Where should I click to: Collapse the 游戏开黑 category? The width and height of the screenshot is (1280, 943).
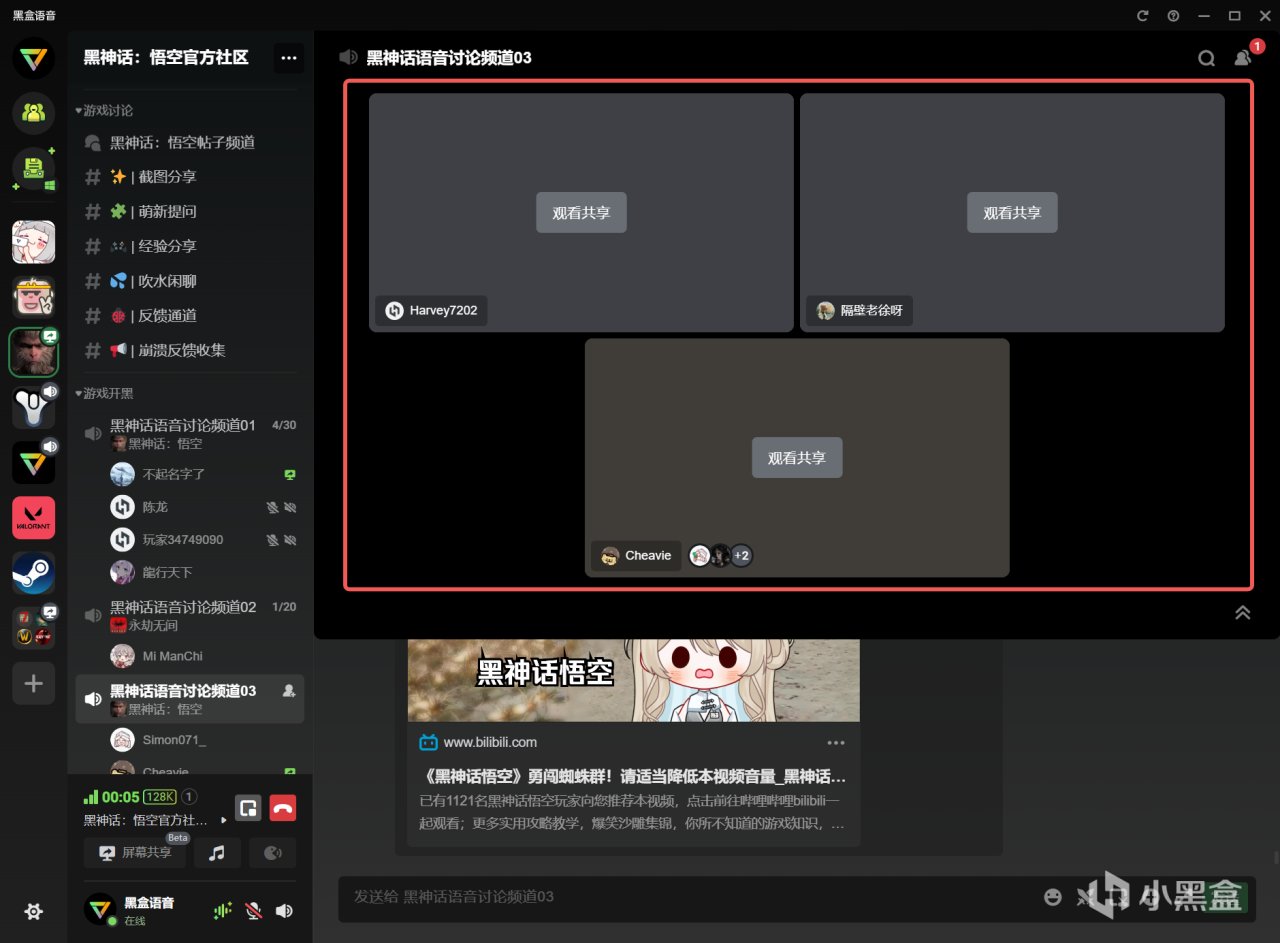pos(104,394)
